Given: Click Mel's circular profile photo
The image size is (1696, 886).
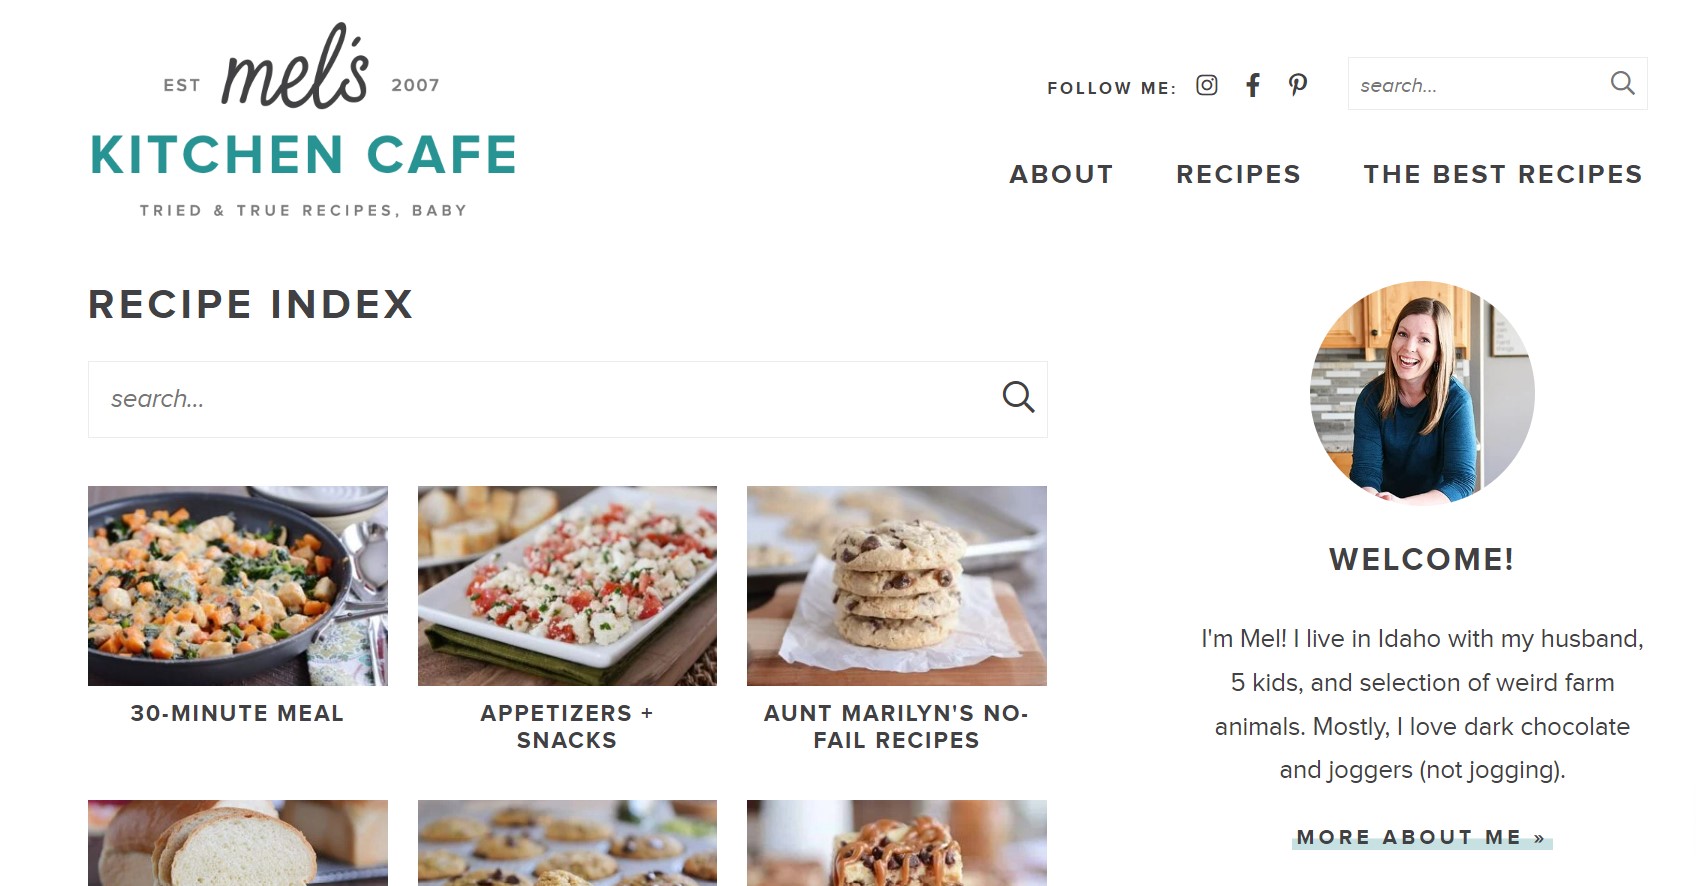Looking at the screenshot, I should [x=1420, y=392].
